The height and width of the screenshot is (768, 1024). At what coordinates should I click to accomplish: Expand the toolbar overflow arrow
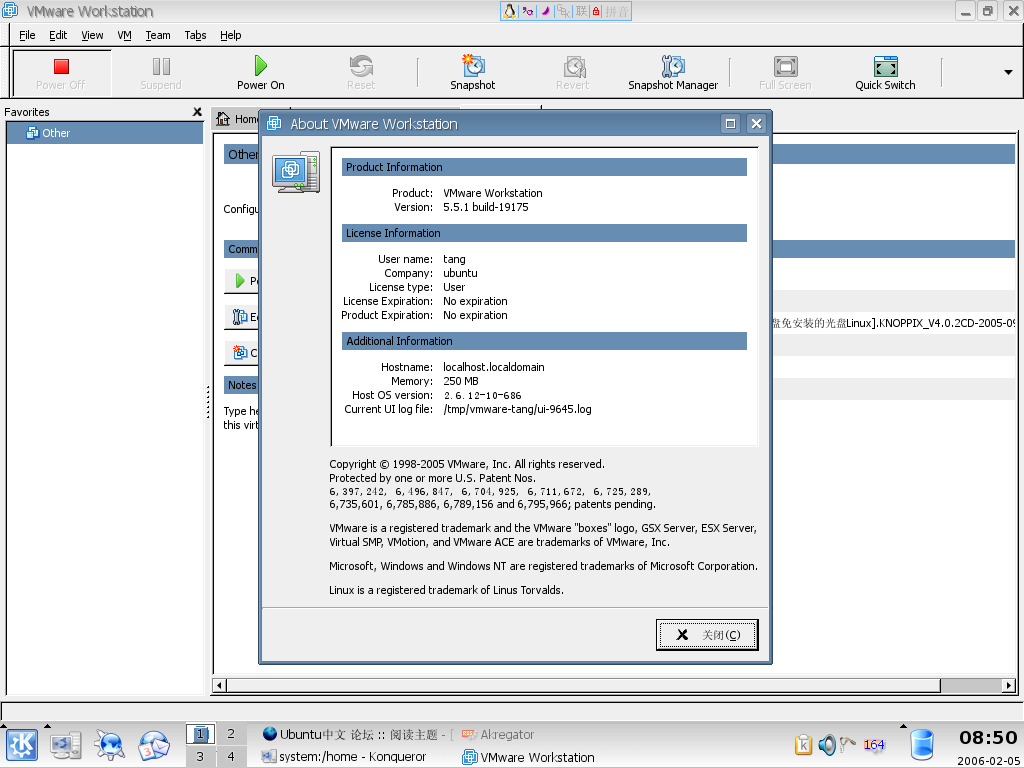(x=1008, y=72)
